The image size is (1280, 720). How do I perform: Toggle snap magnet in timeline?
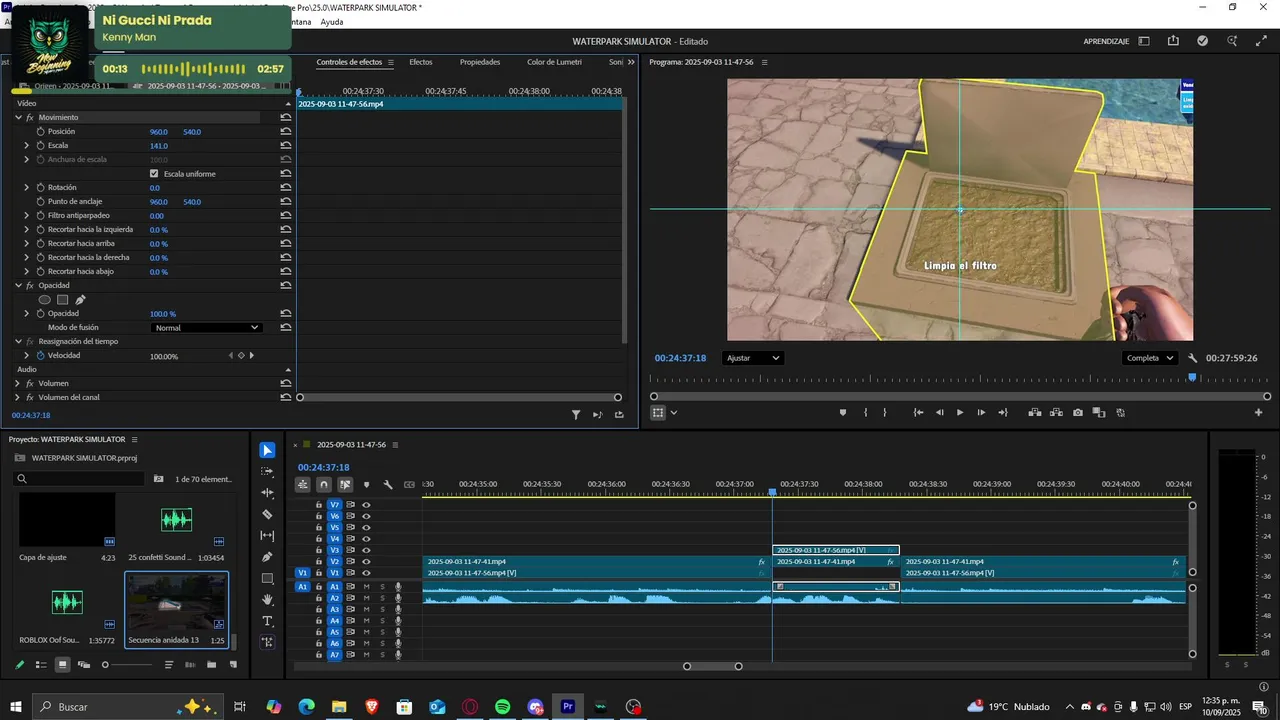[323, 485]
